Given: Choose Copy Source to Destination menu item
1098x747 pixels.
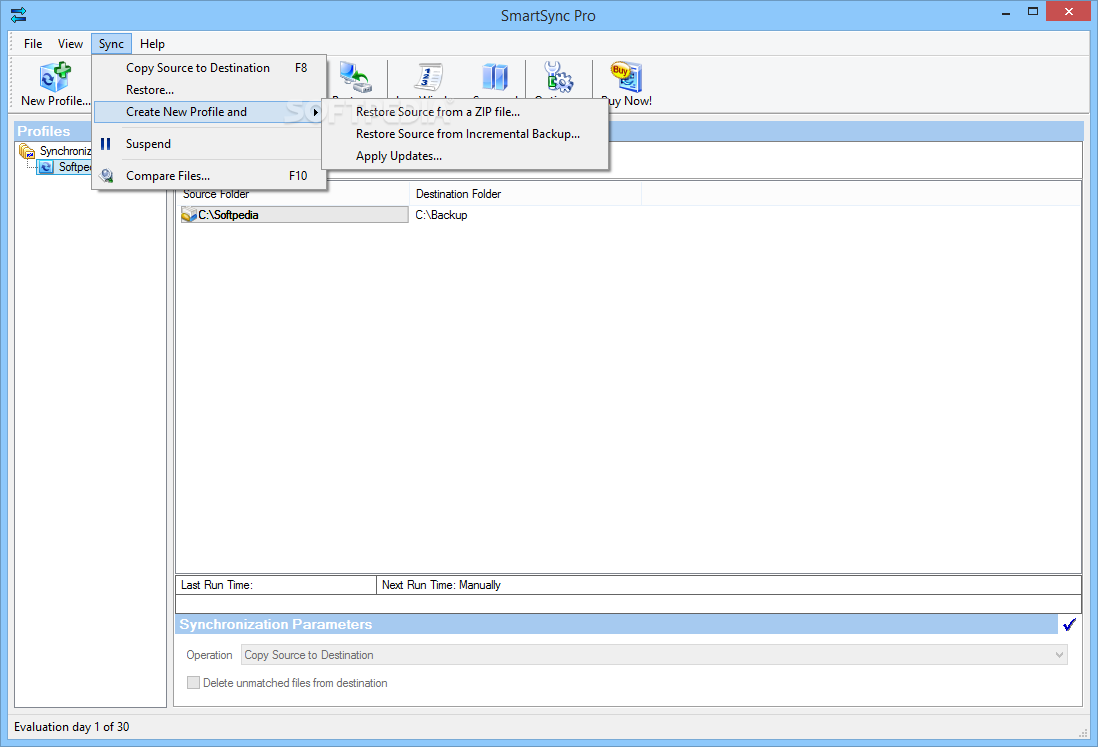Looking at the screenshot, I should point(209,68).
